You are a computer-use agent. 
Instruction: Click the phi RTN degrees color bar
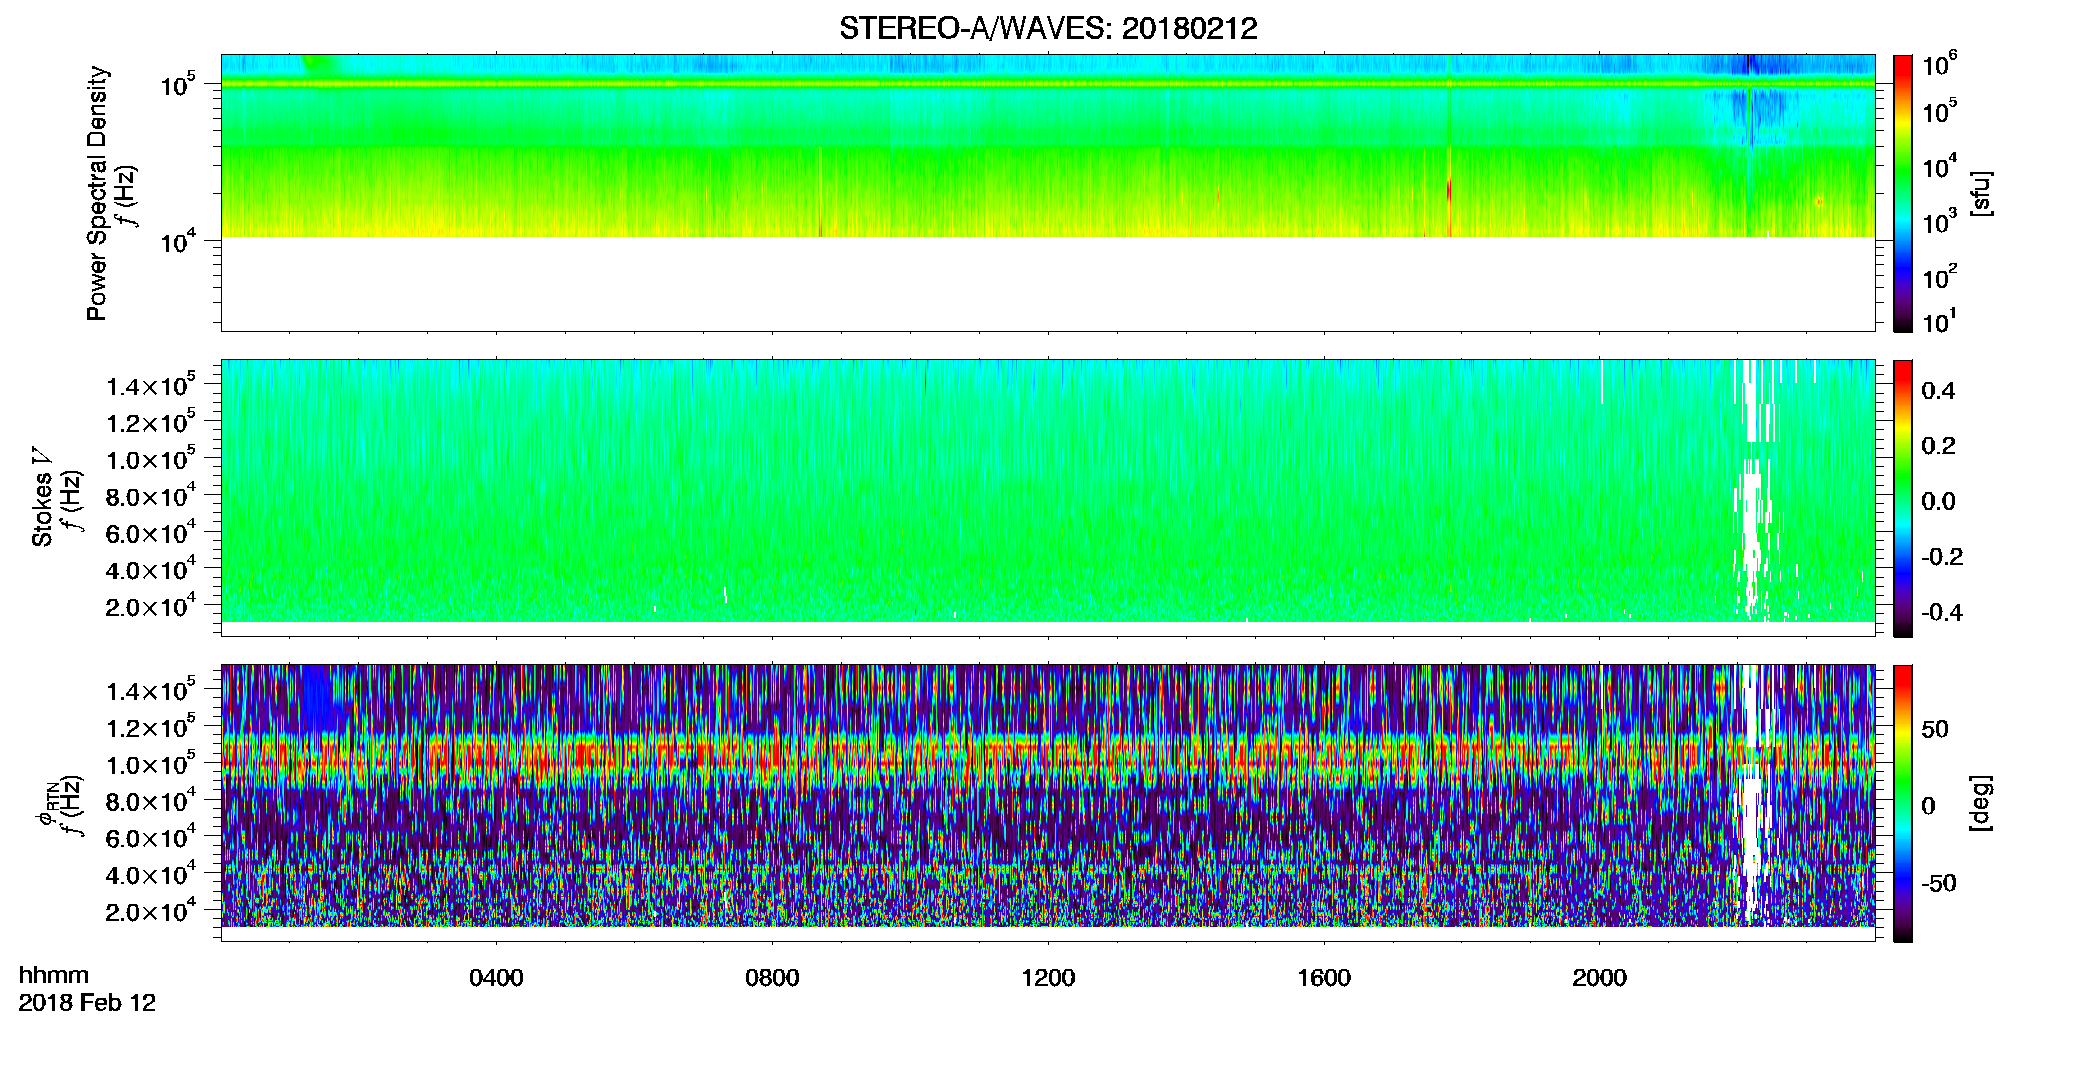point(1902,803)
